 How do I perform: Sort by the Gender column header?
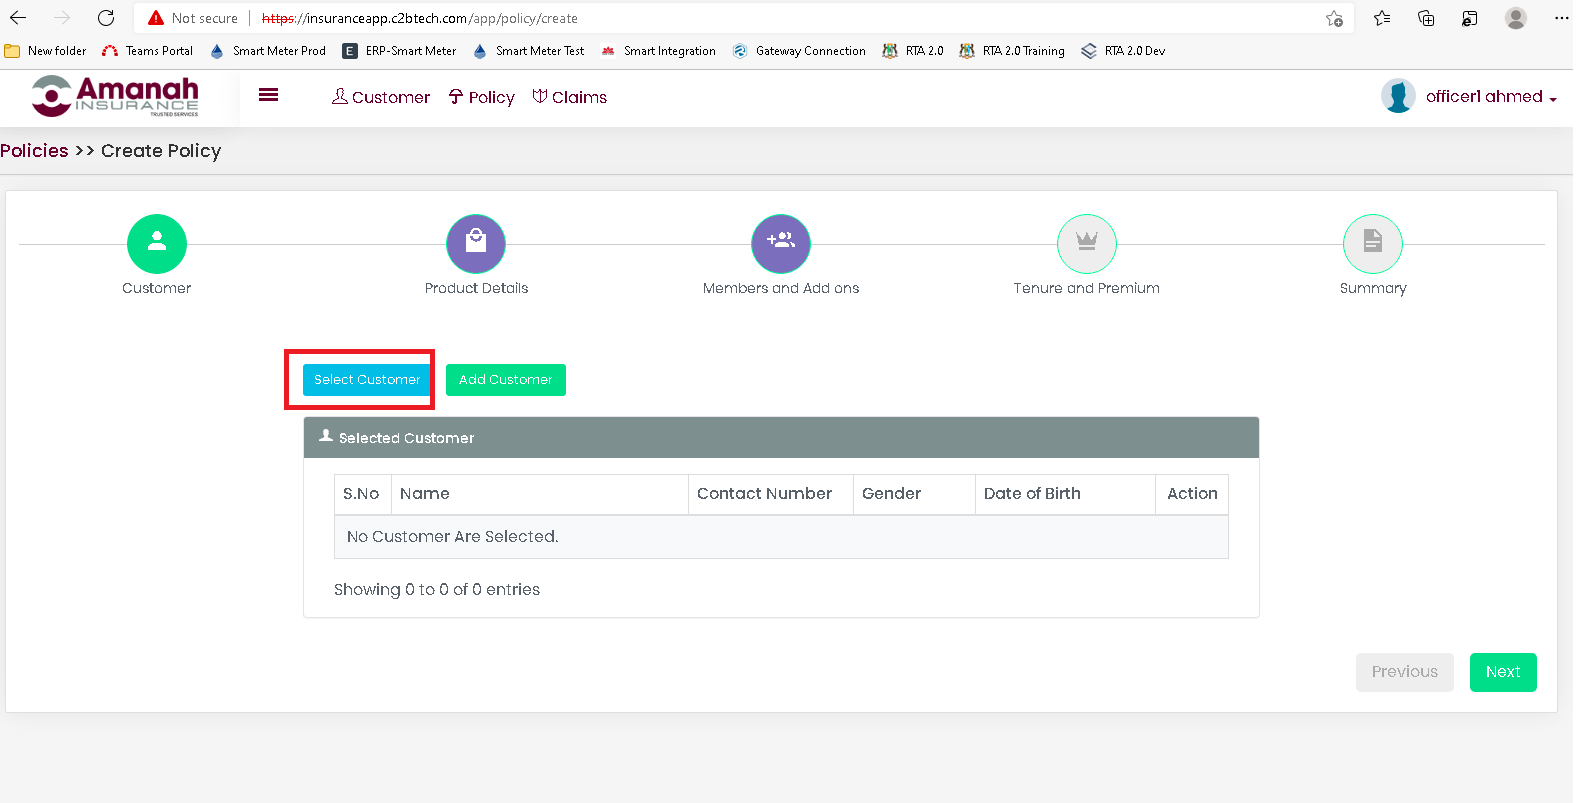point(914,494)
